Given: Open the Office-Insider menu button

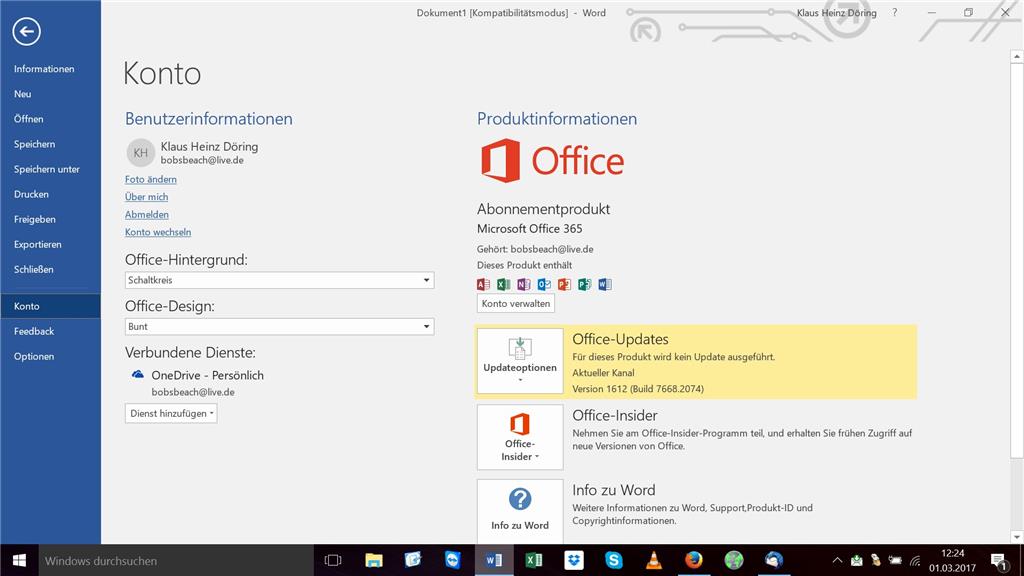Looking at the screenshot, I should 520,437.
